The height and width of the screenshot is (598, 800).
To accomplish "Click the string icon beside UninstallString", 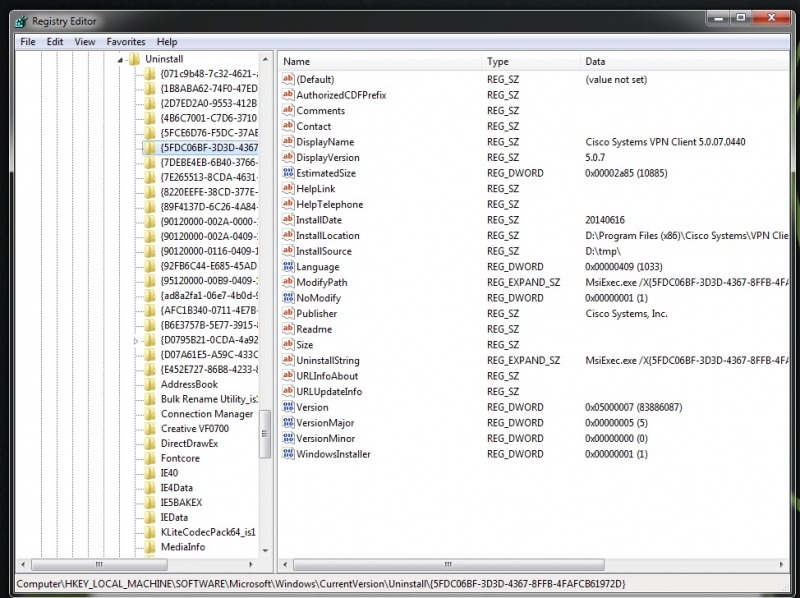I will pos(288,360).
